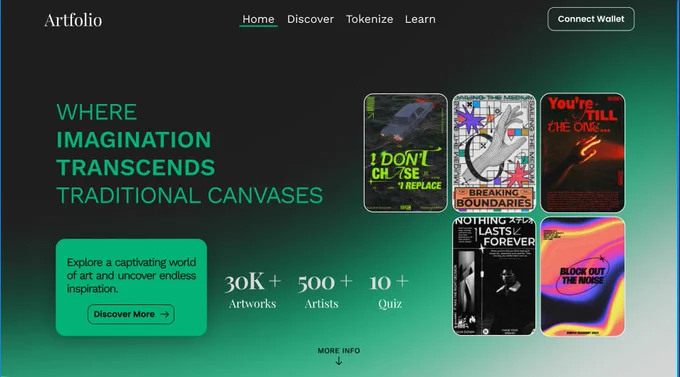The width and height of the screenshot is (680, 377).
Task: Click the arrow icon in Discover More
Action: (x=164, y=314)
